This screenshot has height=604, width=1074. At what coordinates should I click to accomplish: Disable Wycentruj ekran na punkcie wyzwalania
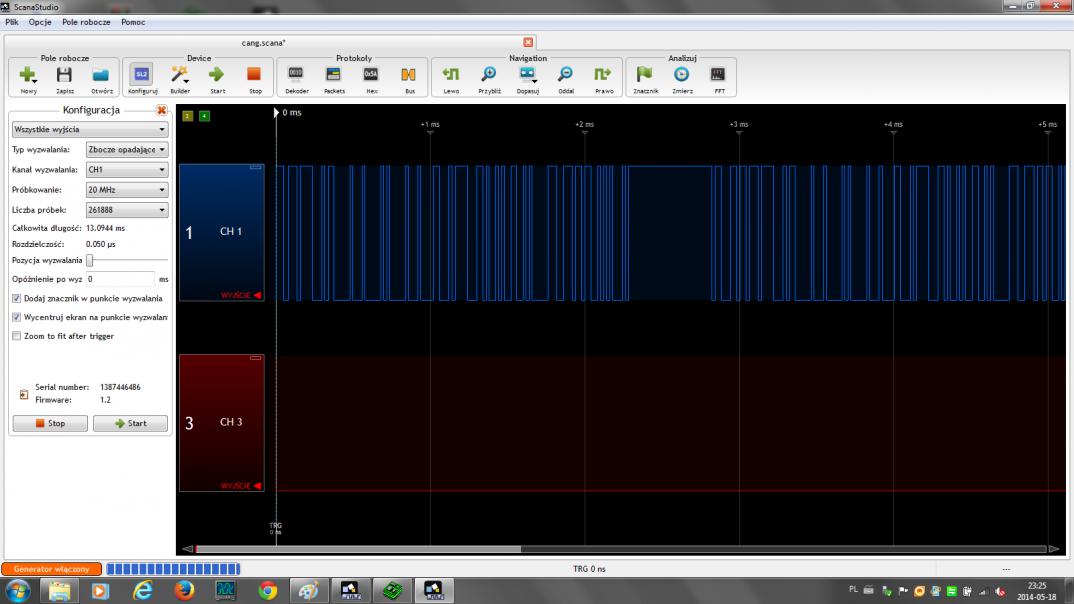16,317
